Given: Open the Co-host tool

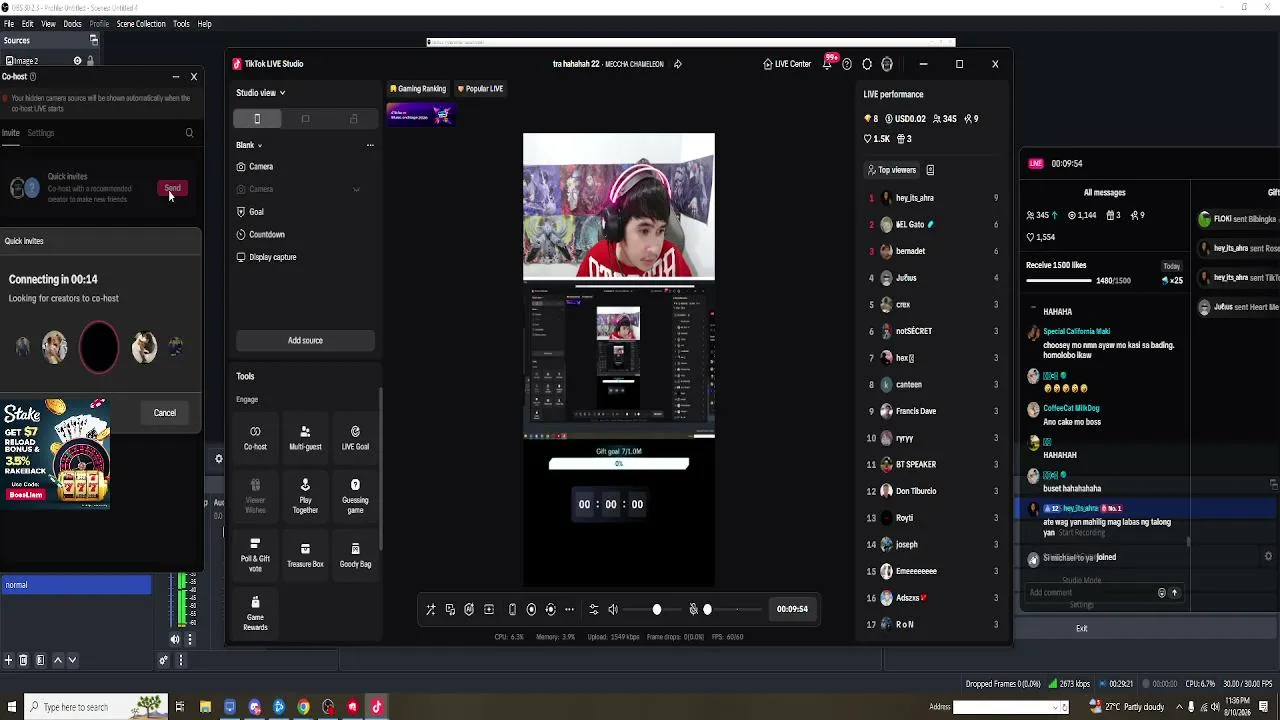Looking at the screenshot, I should [x=255, y=438].
